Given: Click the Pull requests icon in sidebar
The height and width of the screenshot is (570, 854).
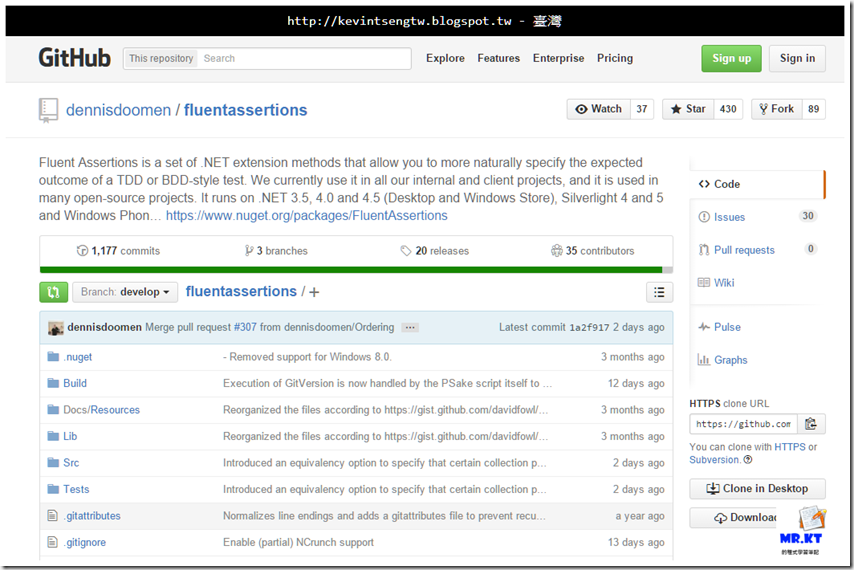Looking at the screenshot, I should point(704,250).
